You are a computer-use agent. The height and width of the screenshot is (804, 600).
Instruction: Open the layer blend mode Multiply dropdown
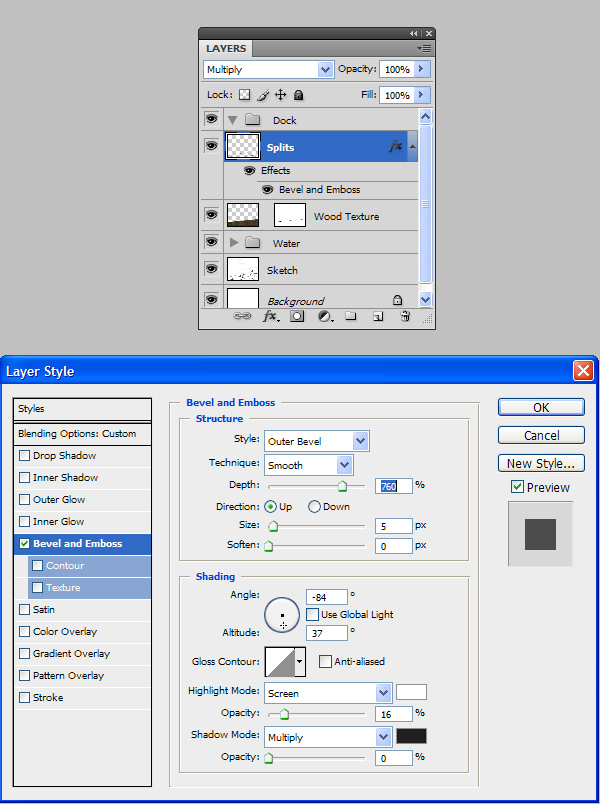click(325, 69)
